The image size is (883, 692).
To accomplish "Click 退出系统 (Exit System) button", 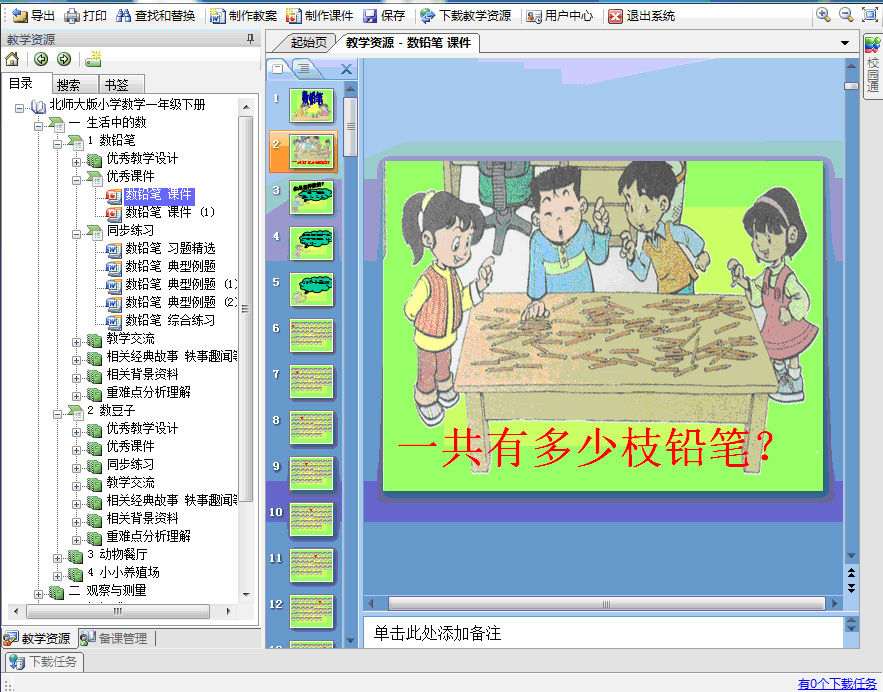I will coord(641,16).
